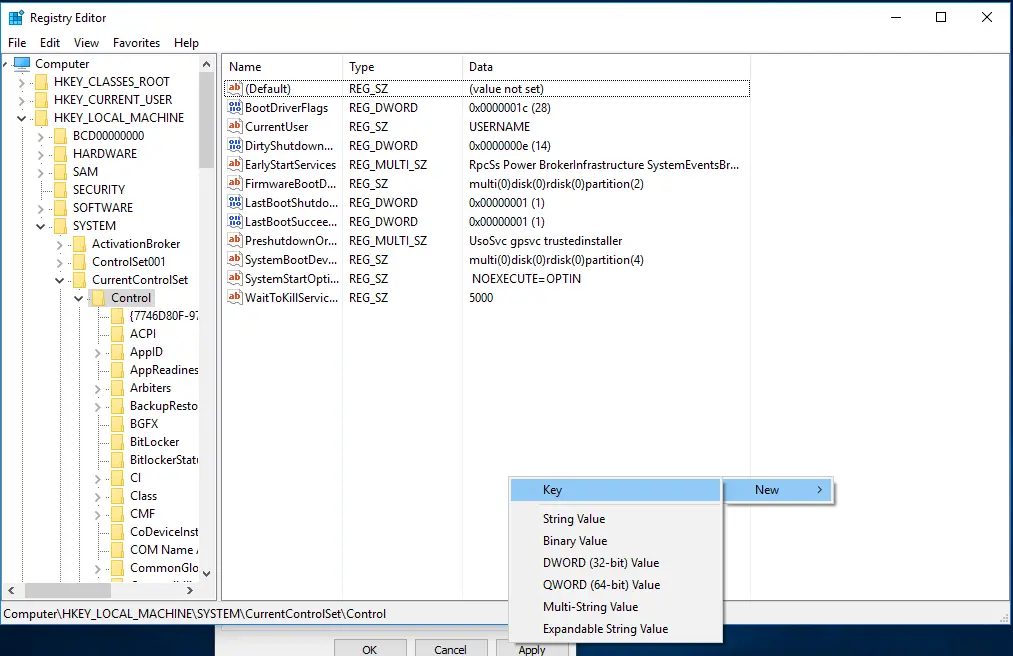The image size is (1013, 656).
Task: Collapse the Control key arrow
Action: tap(79, 298)
